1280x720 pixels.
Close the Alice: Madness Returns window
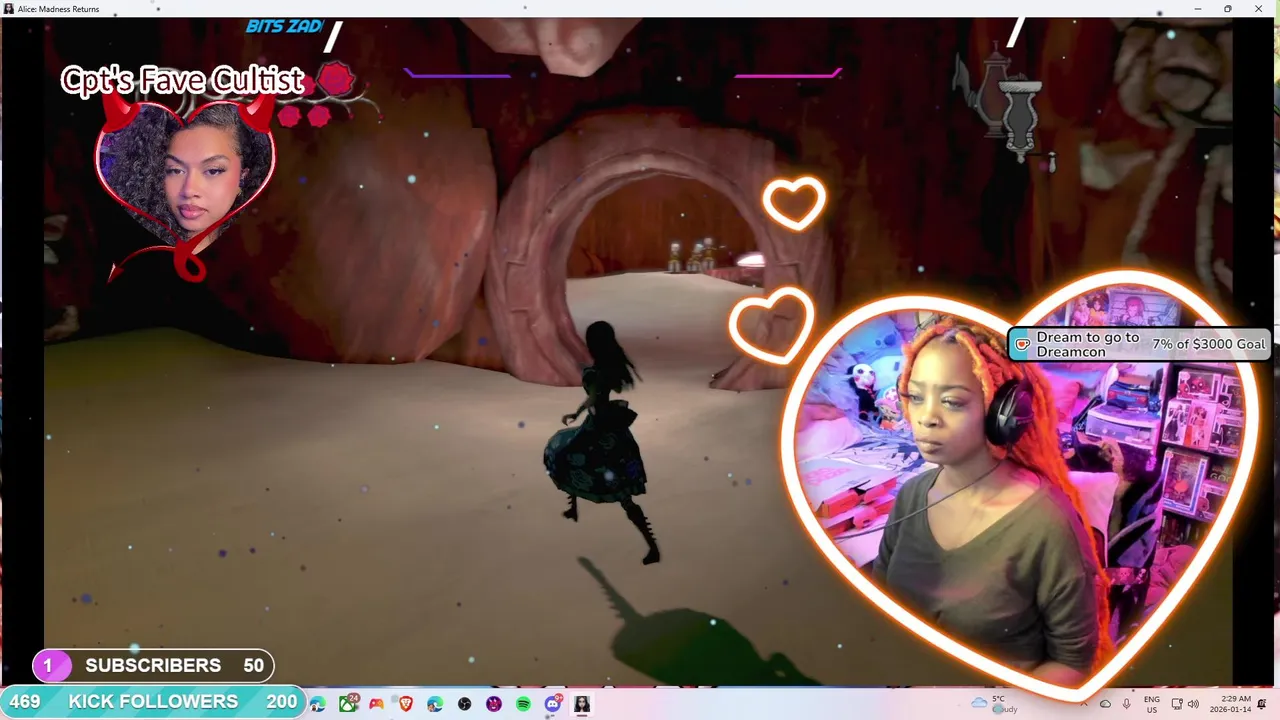[1259, 9]
